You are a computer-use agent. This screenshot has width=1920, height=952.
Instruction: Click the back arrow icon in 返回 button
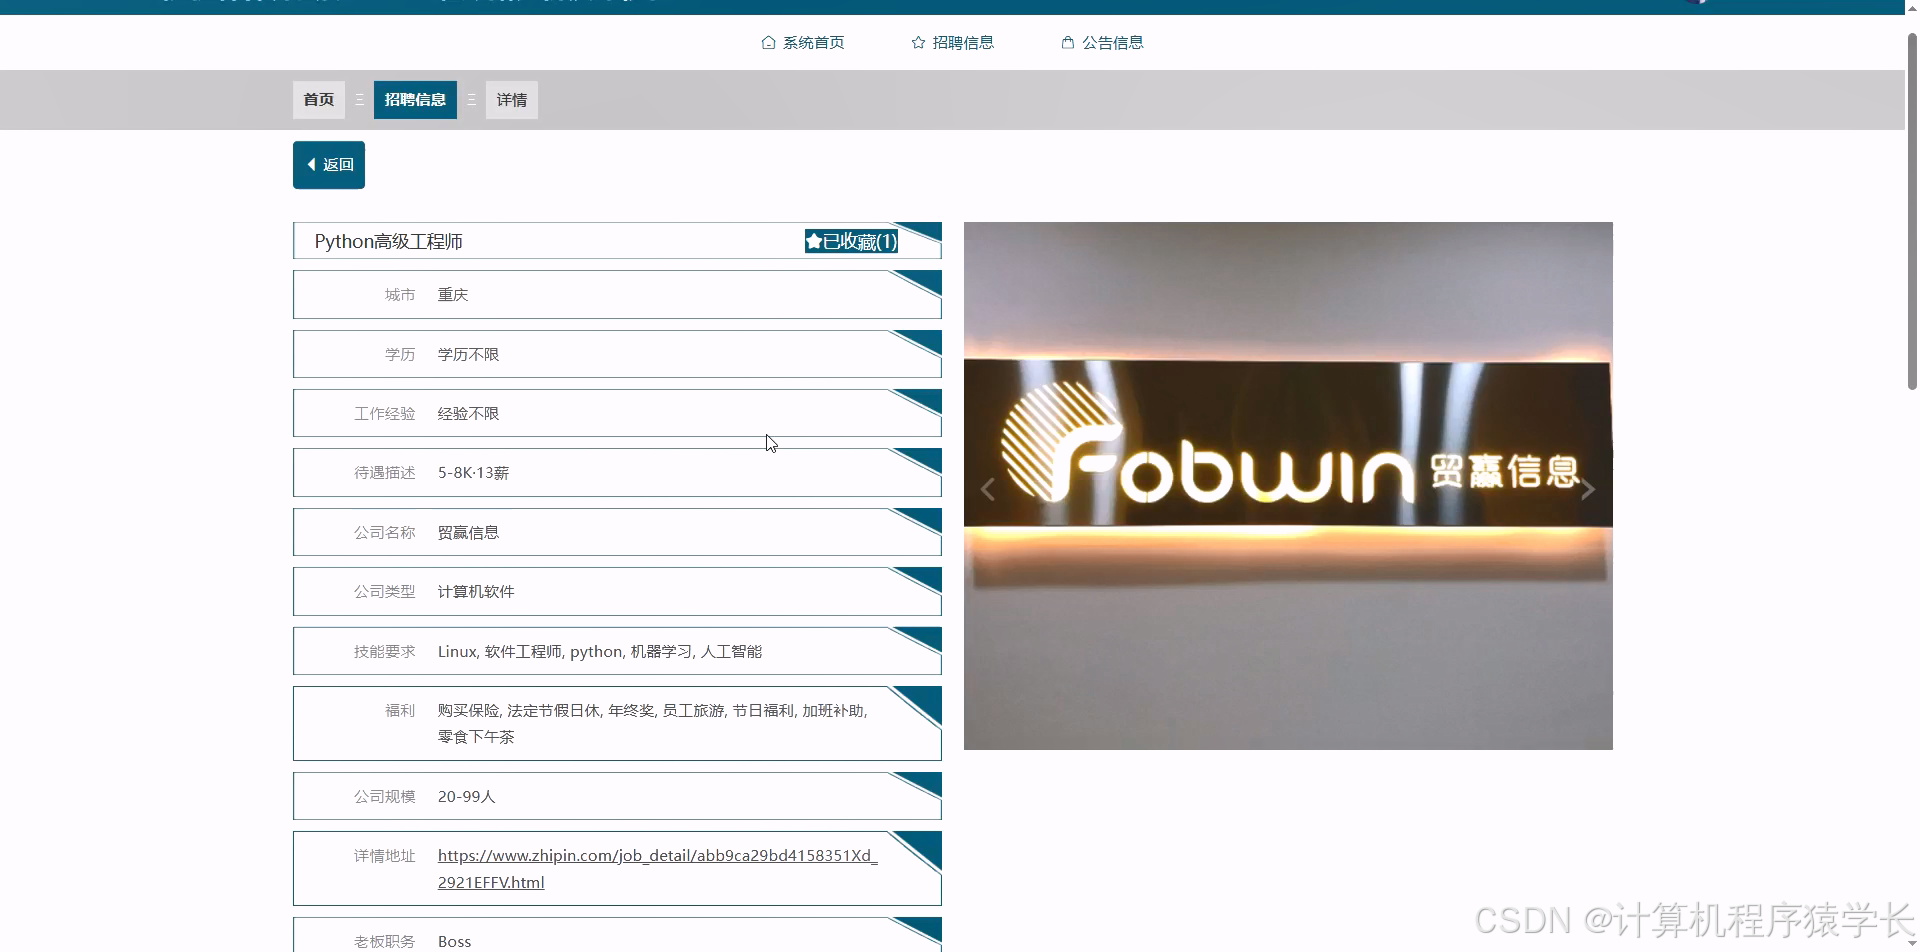[312, 165]
